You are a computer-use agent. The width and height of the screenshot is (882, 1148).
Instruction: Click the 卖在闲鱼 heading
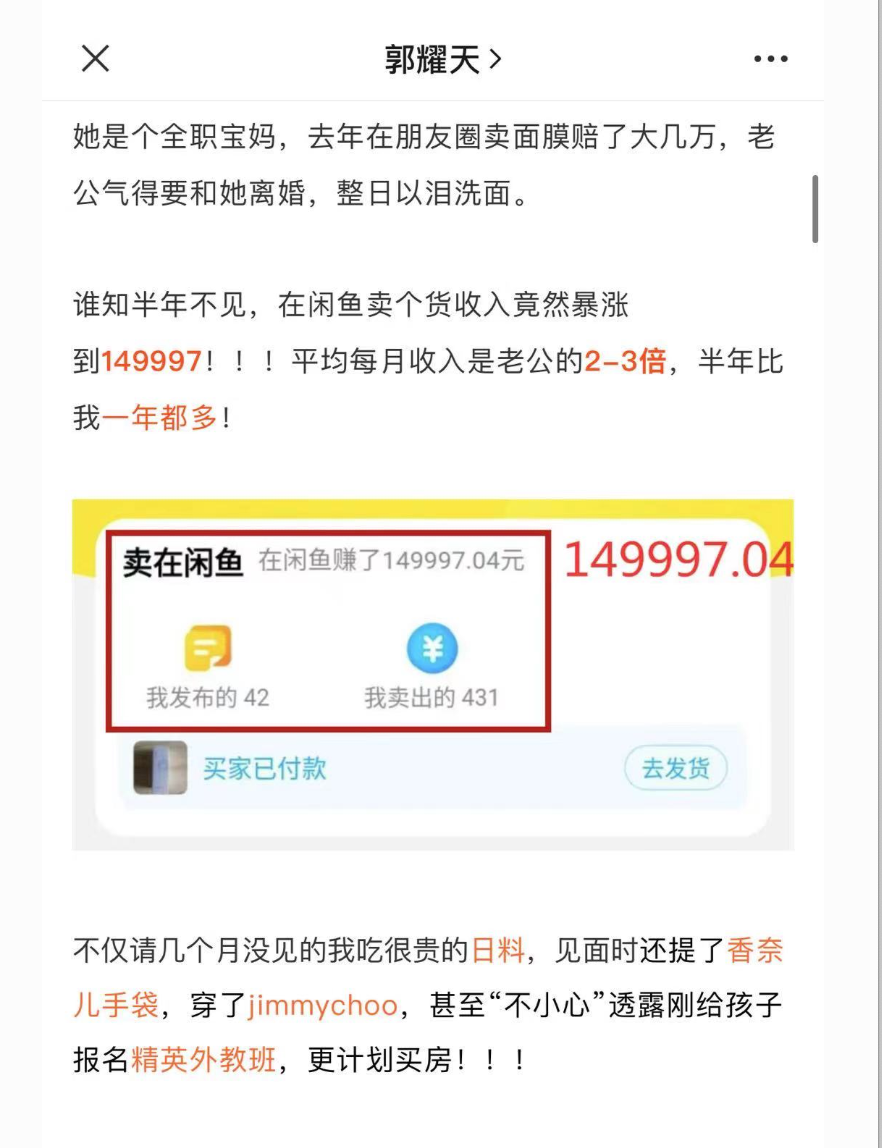click(182, 562)
